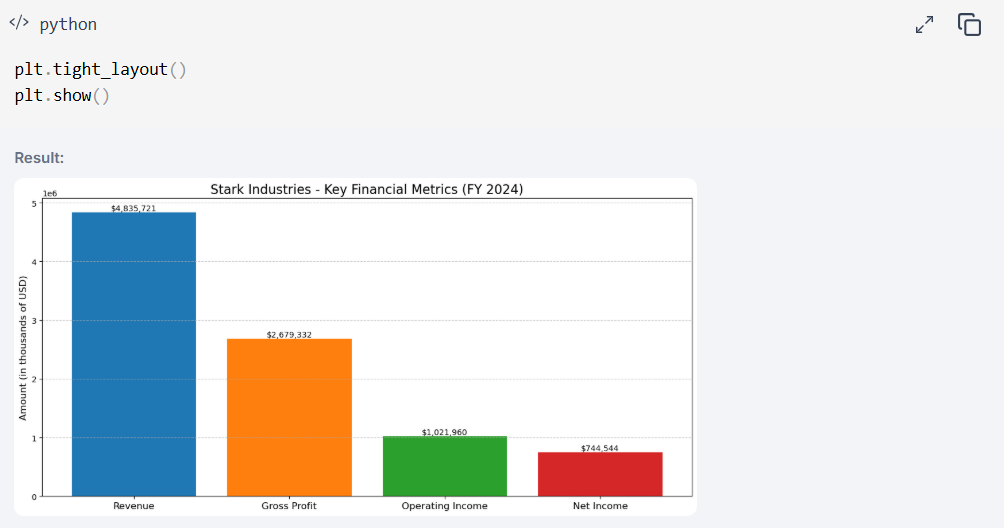Click the $2,679,332 value label
Image resolution: width=1004 pixels, height=528 pixels.
[289, 335]
